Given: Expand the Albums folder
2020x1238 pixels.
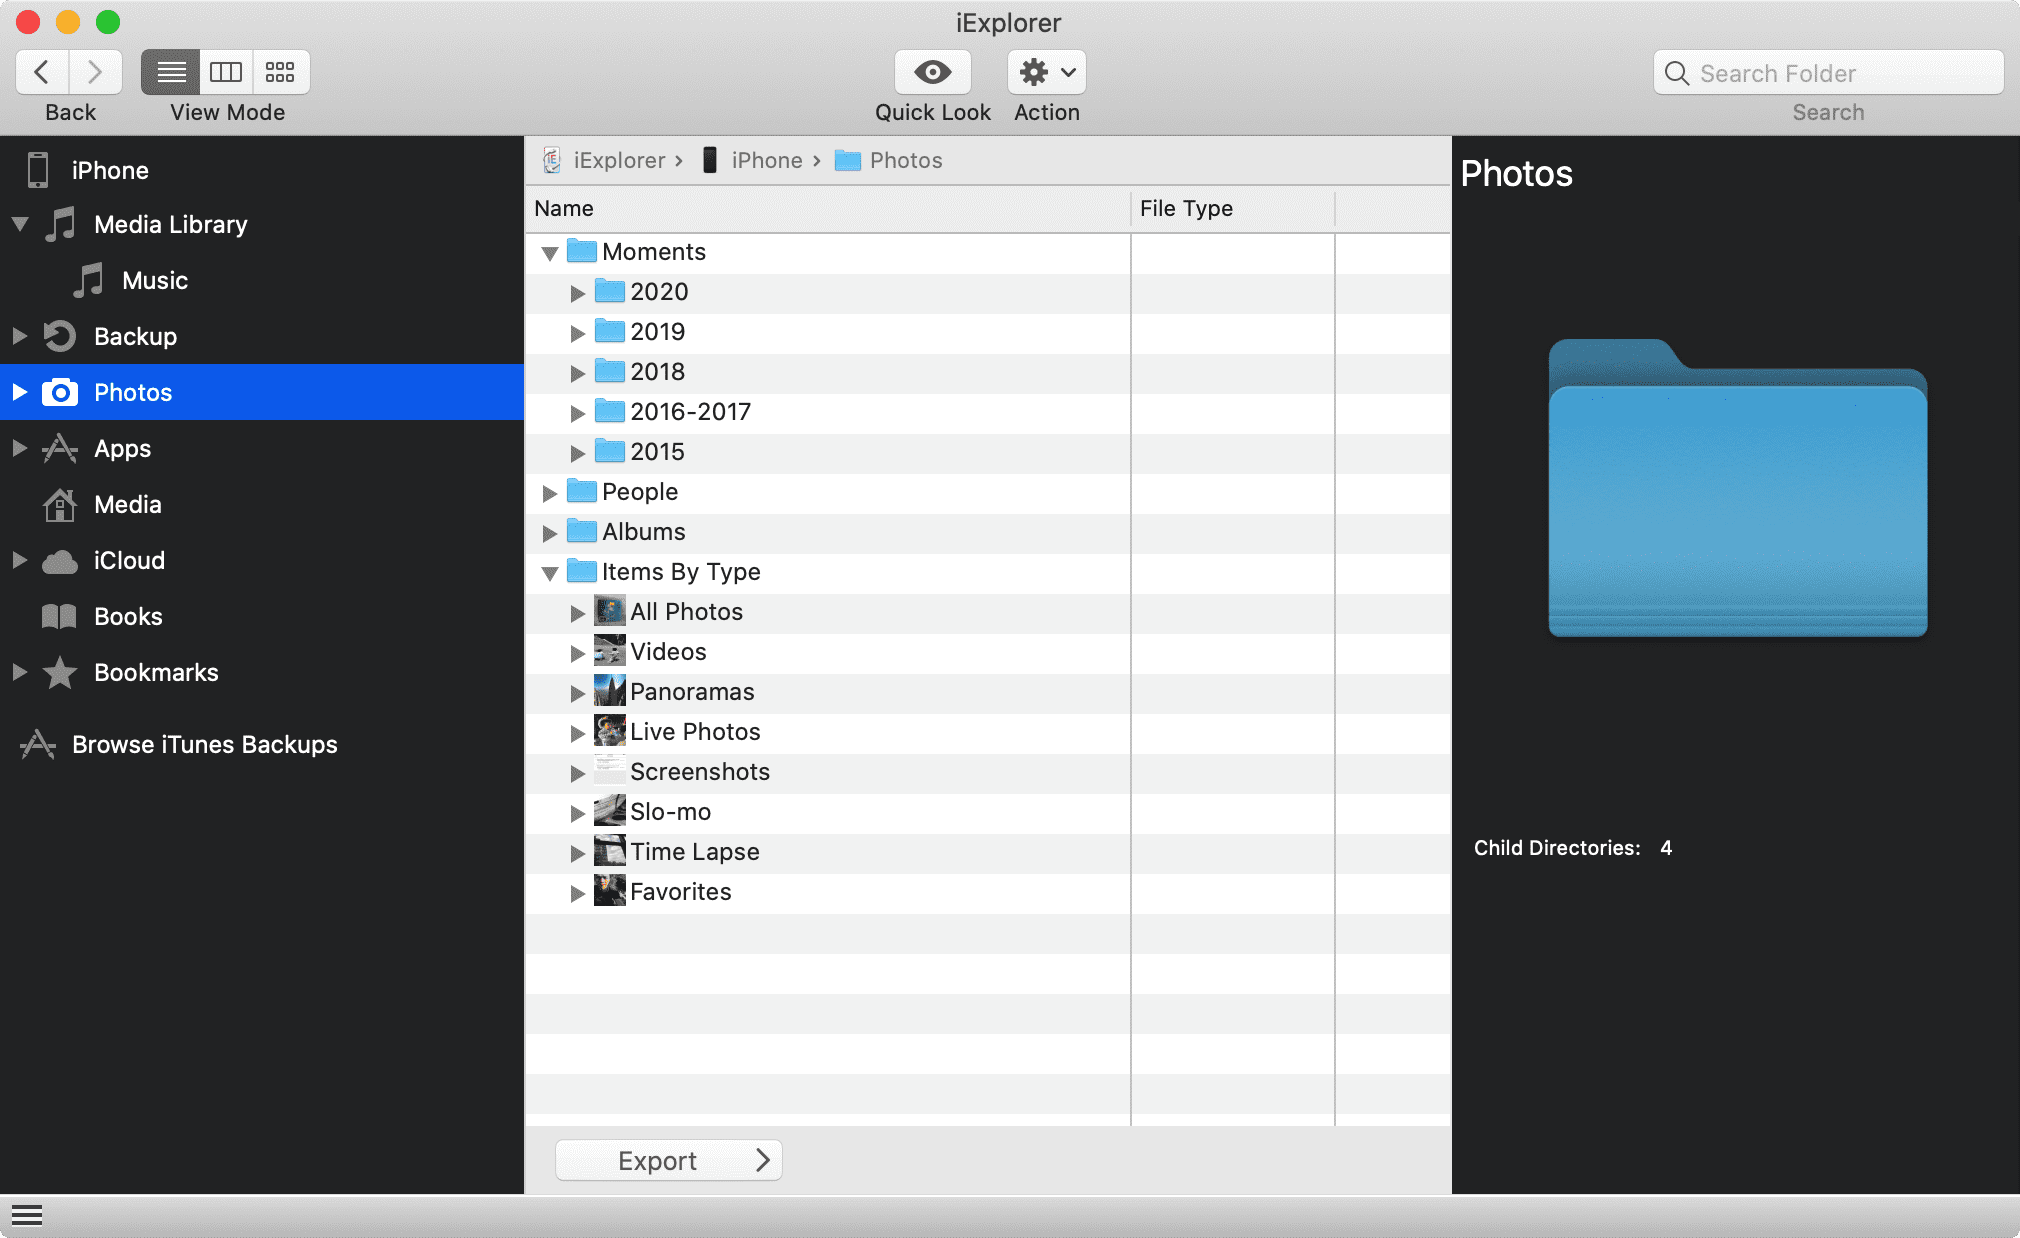Looking at the screenshot, I should tap(549, 533).
